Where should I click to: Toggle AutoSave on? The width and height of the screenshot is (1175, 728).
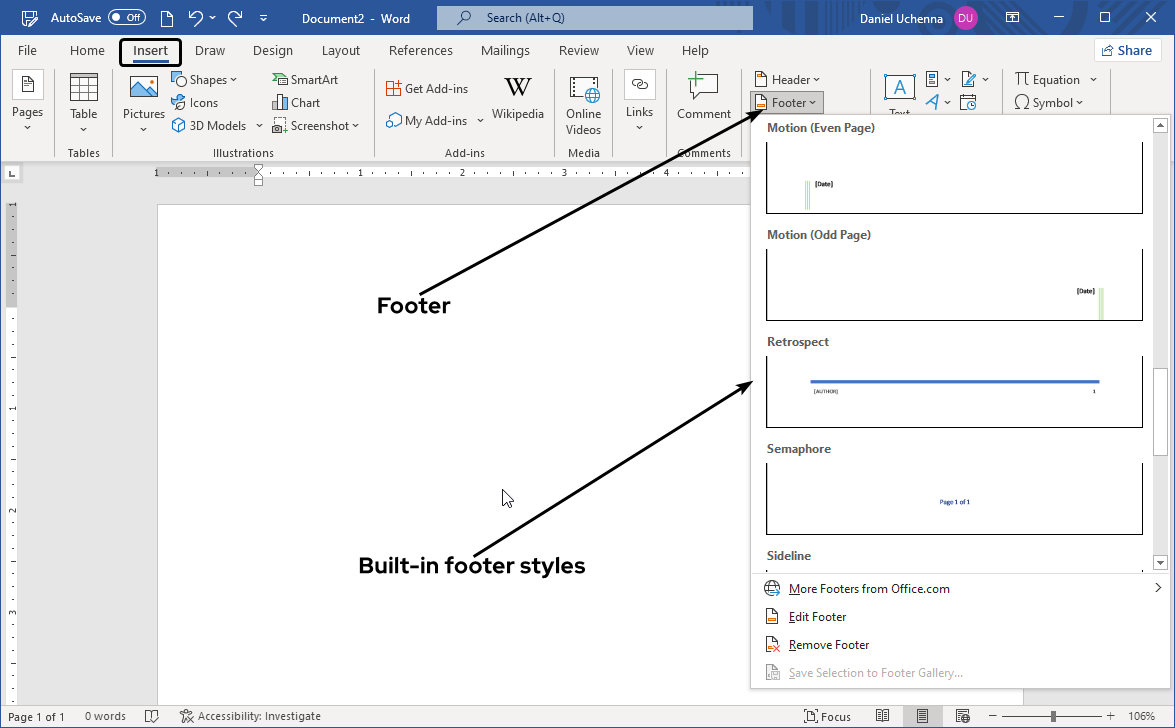(x=127, y=16)
